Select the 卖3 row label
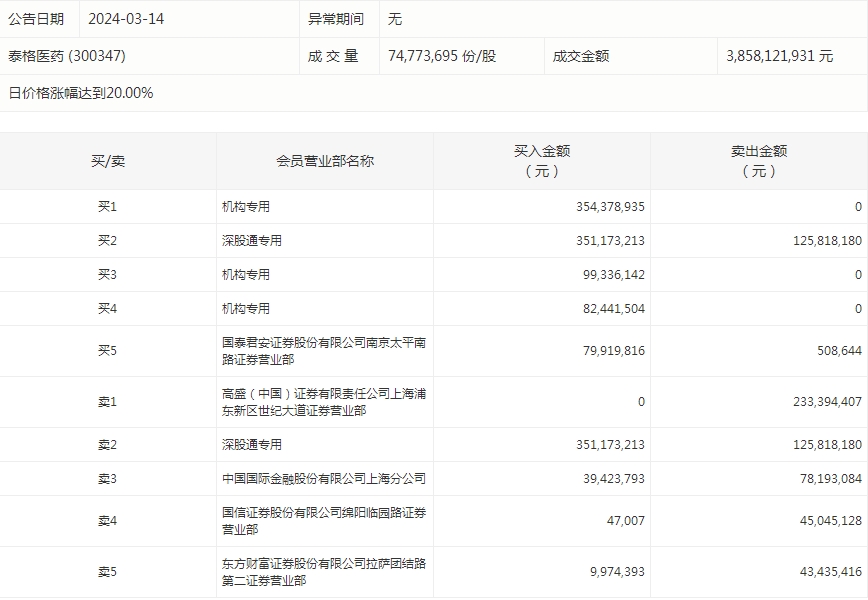The width and height of the screenshot is (868, 600). coord(107,478)
